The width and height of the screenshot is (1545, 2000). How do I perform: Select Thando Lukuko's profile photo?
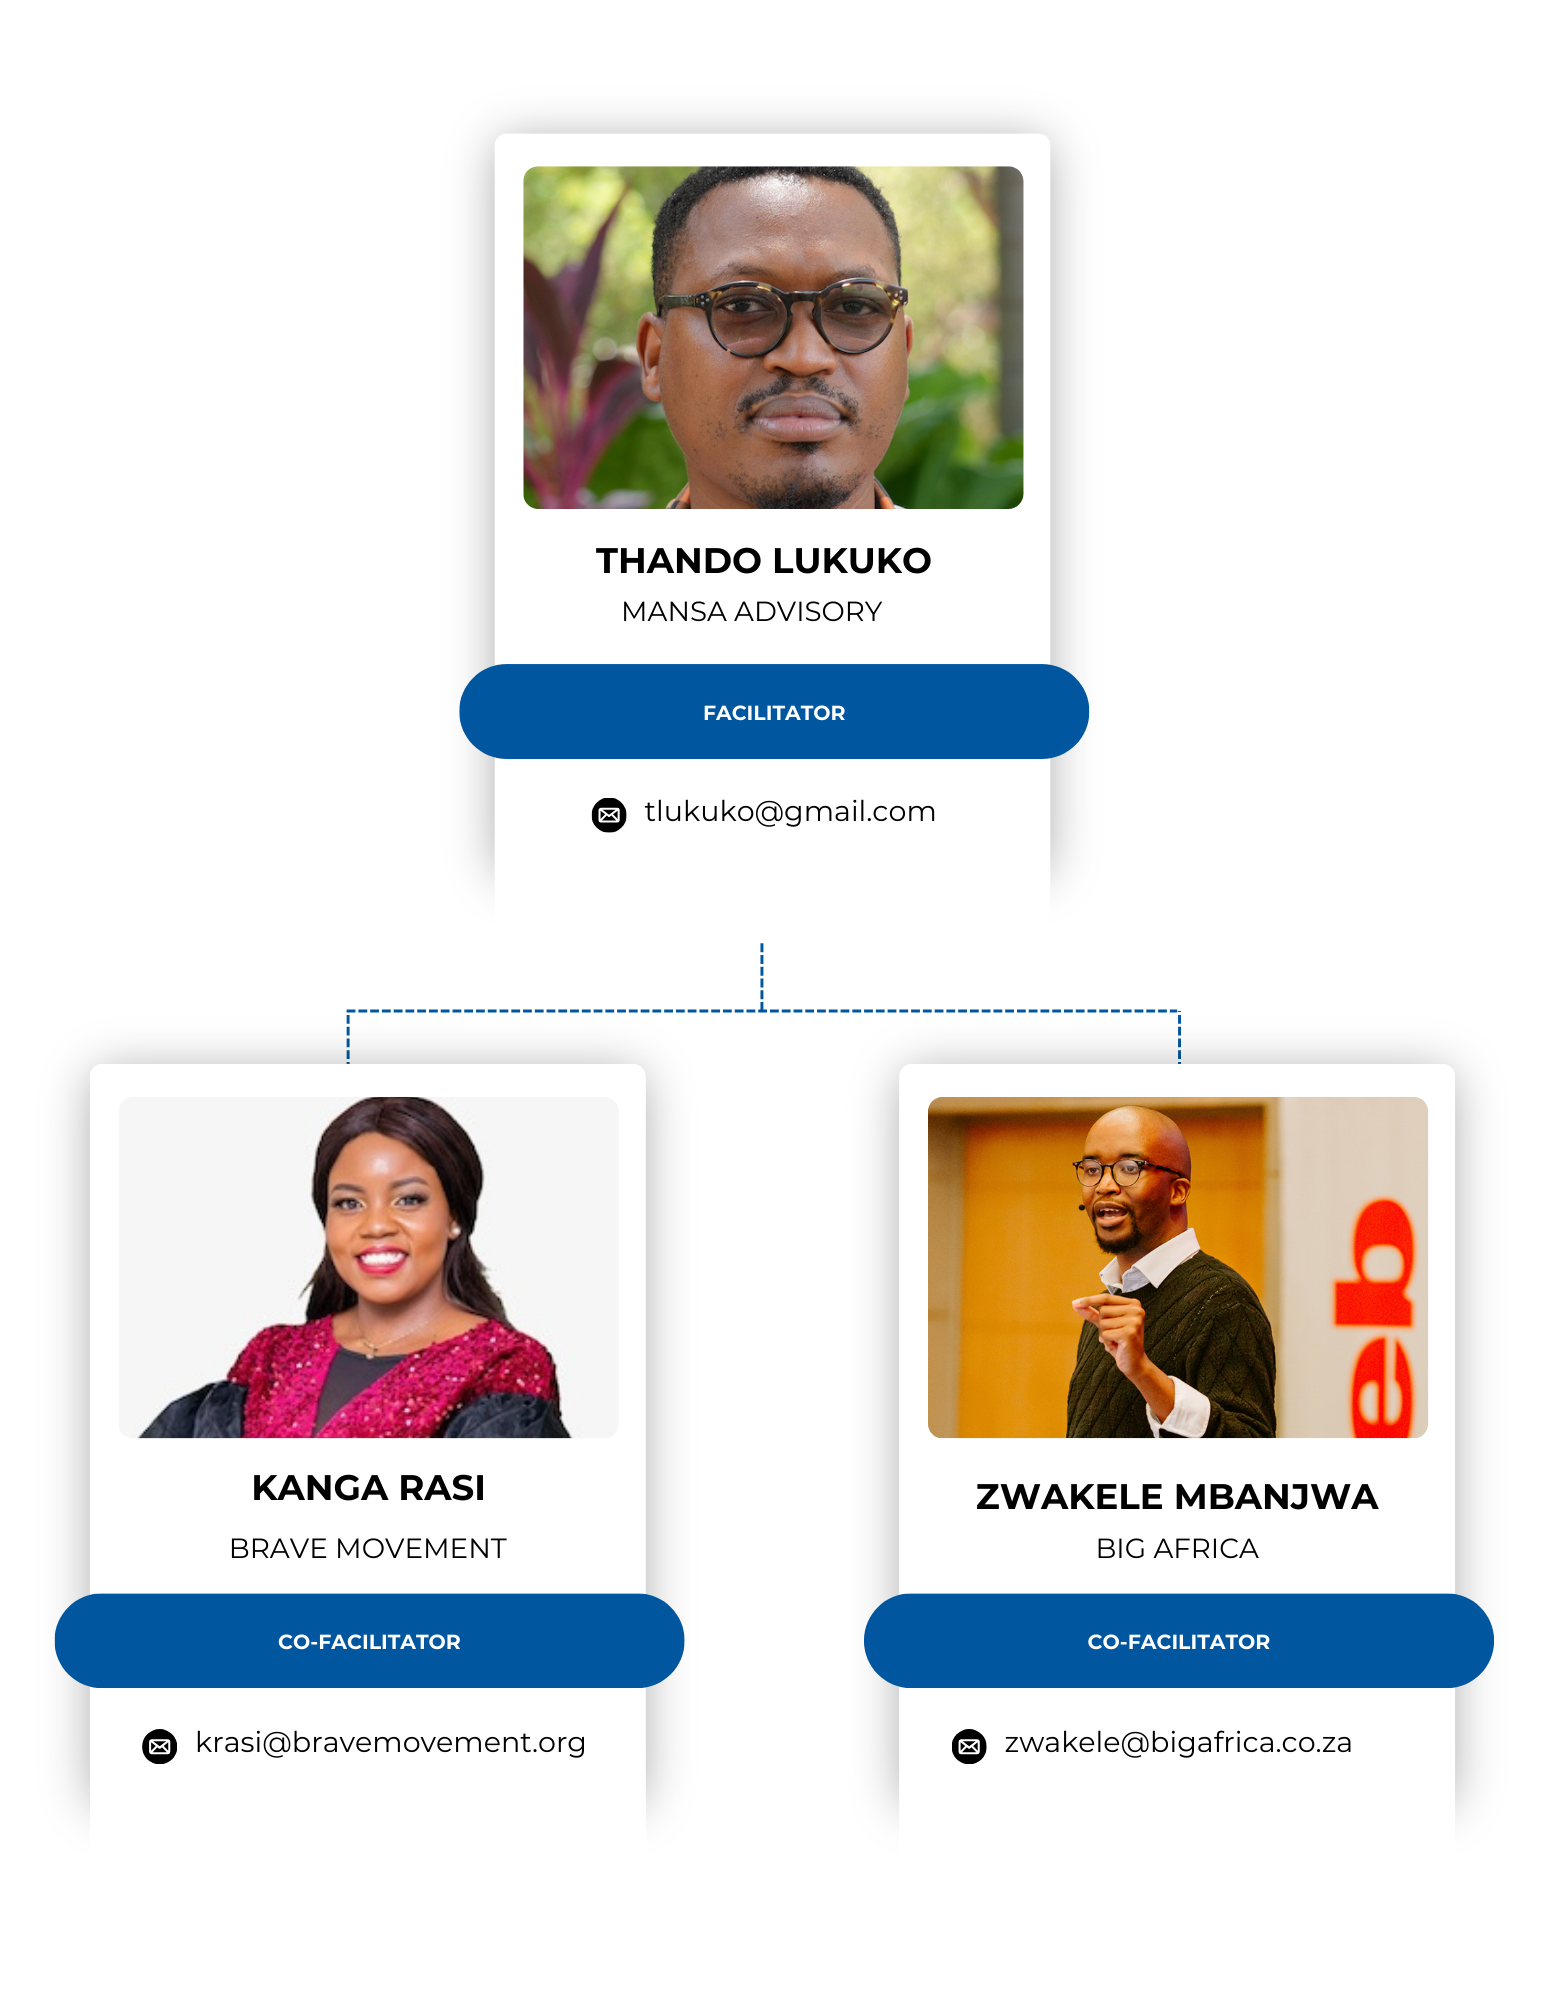tap(773, 338)
